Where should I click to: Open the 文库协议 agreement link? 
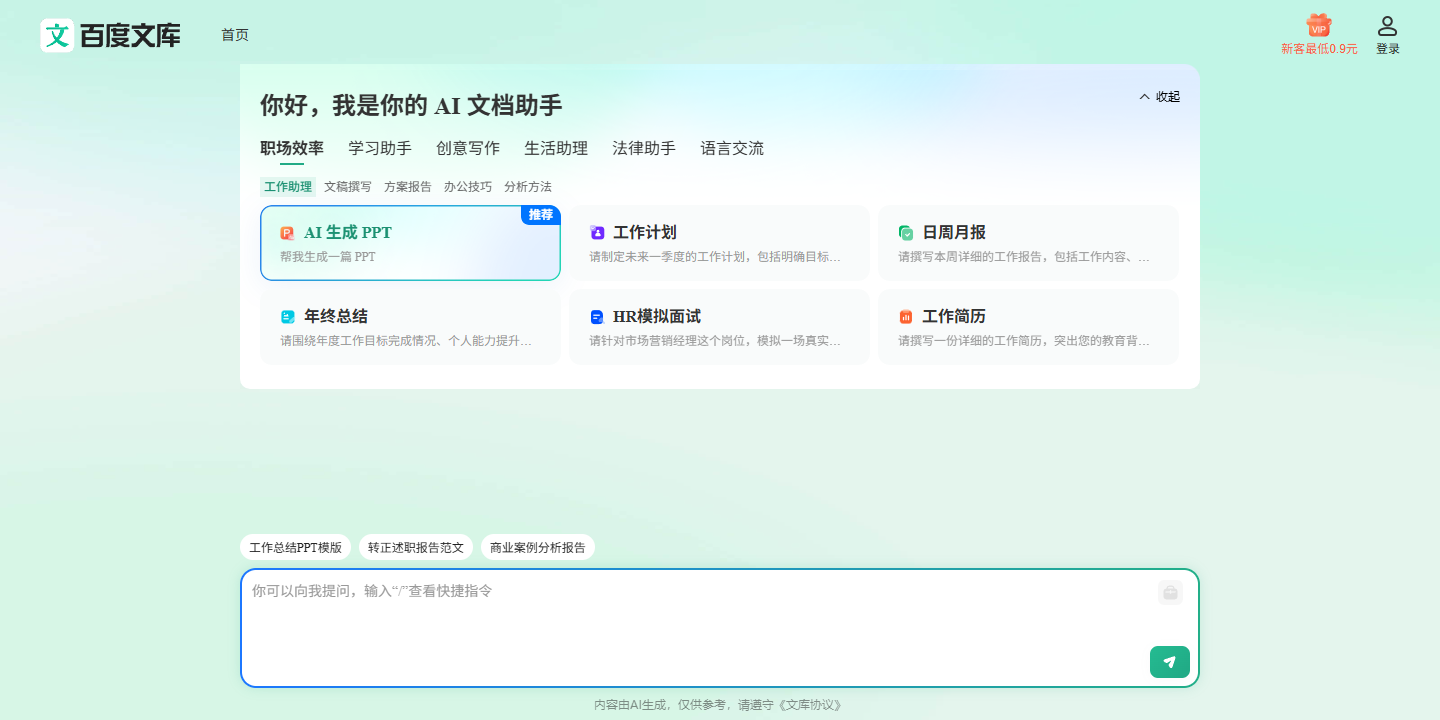pyautogui.click(x=809, y=705)
